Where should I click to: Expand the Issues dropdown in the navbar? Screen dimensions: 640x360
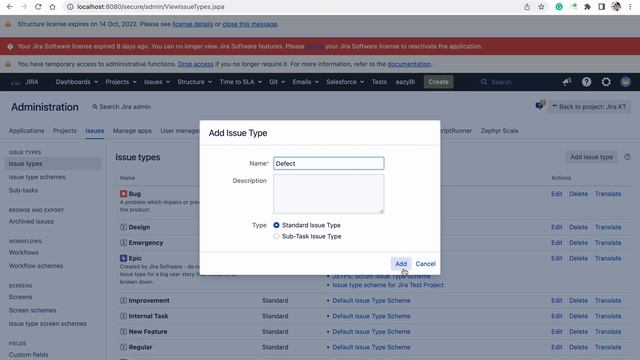click(157, 82)
